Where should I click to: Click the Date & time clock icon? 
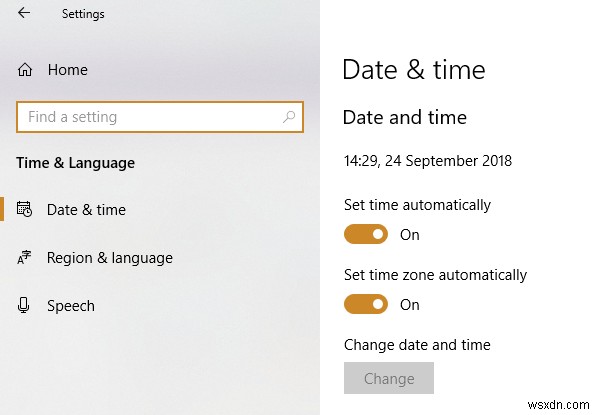coord(25,210)
